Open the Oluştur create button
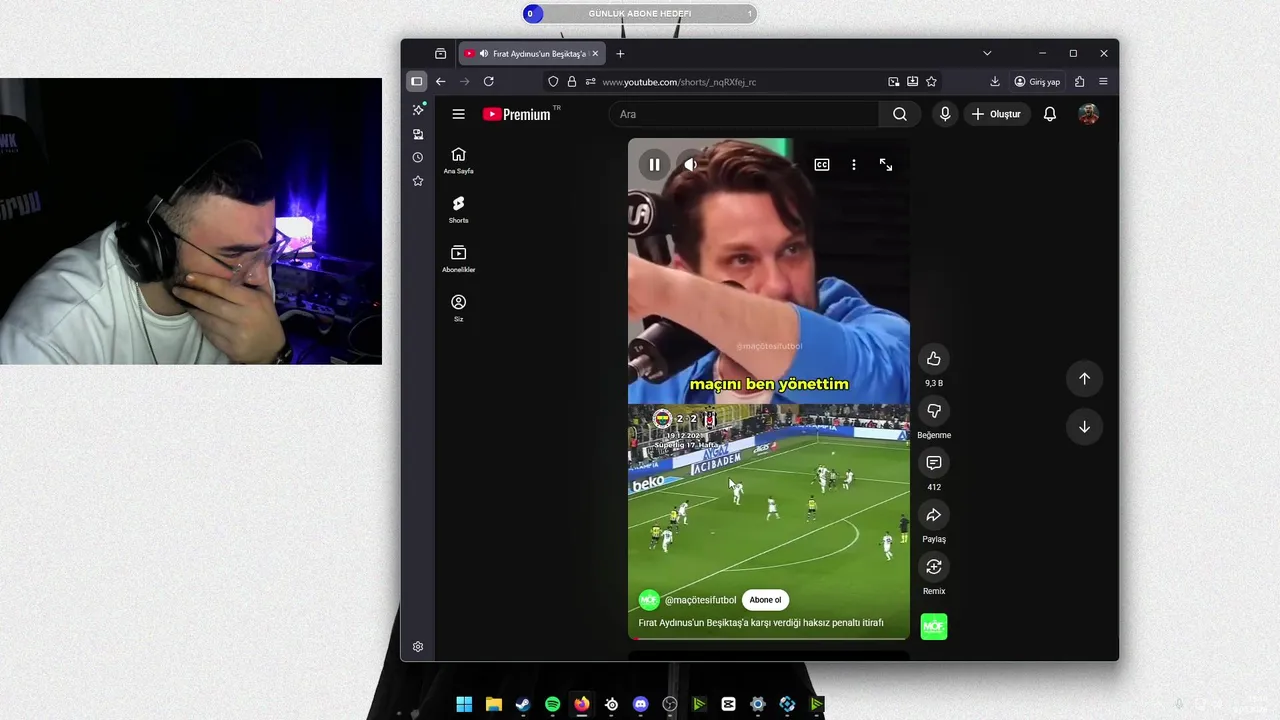The width and height of the screenshot is (1280, 720). [997, 114]
